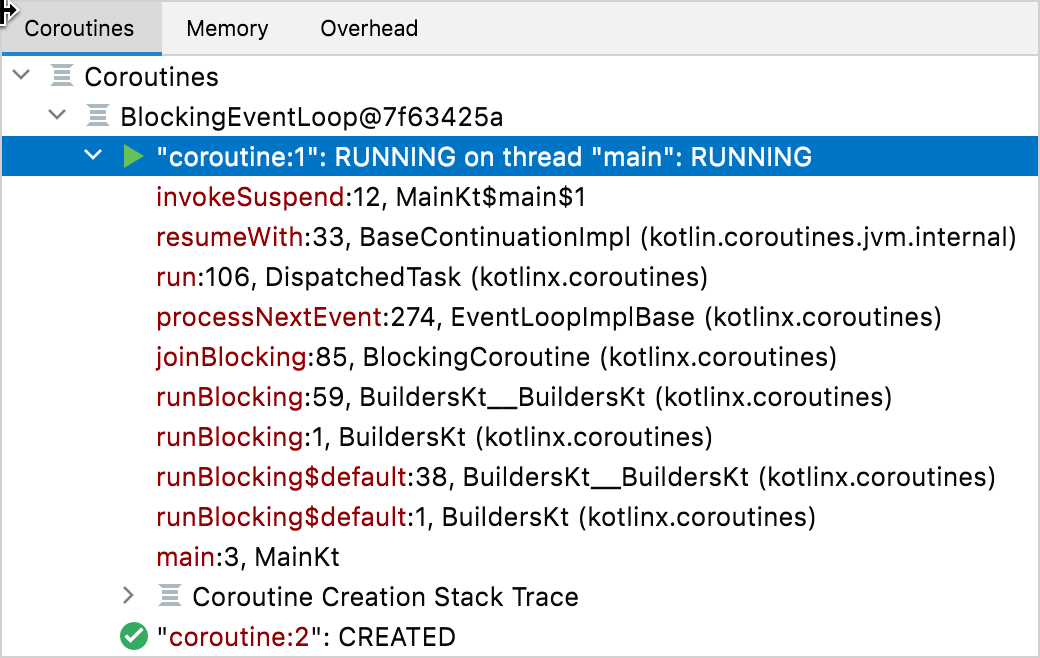1040x658 pixels.
Task: Click the coroutines group icon beside BlockingEventLoop@7f63425a
Action: (98, 116)
